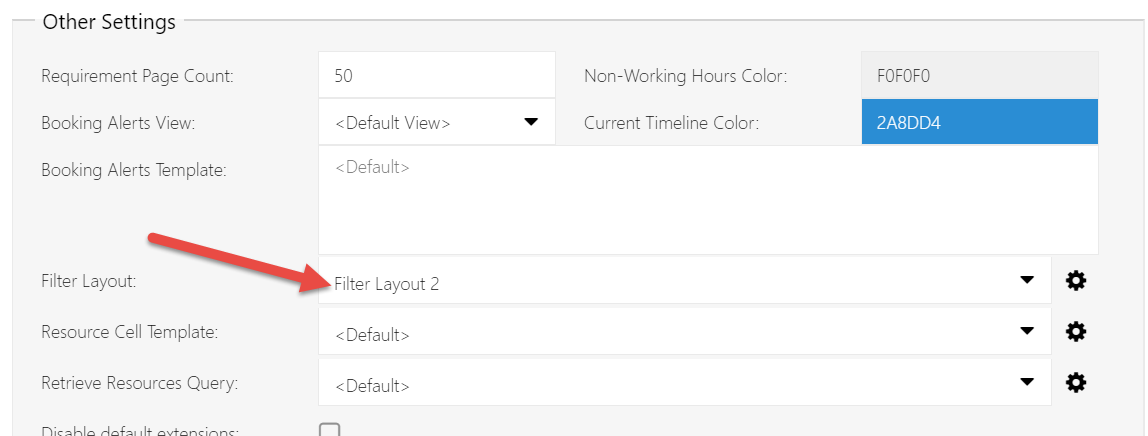Open Resource Cell Template settings gear

click(x=1076, y=331)
